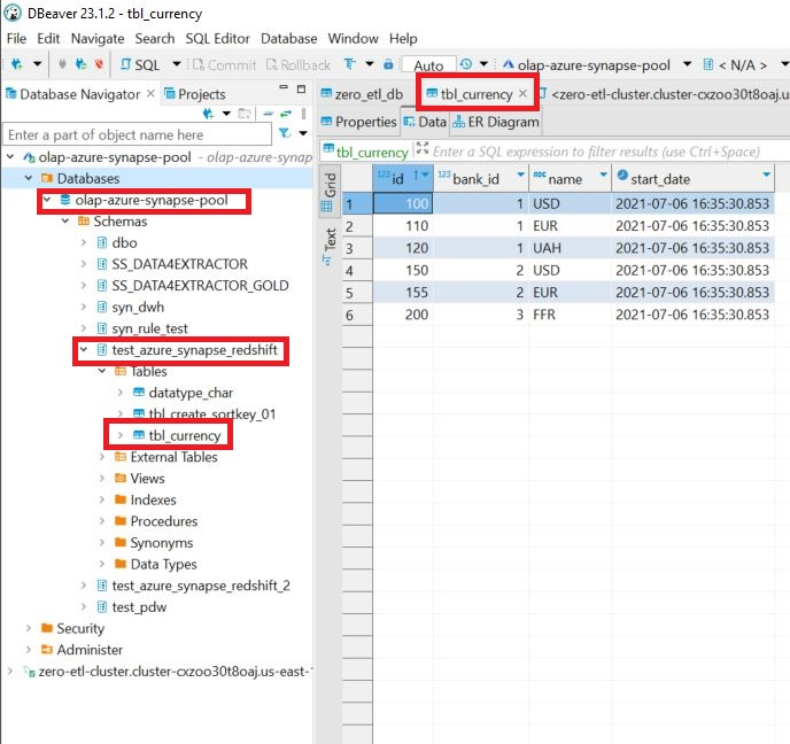The height and width of the screenshot is (744, 790).
Task: Open the navigator filter dropdown arrow
Action: (x=303, y=133)
